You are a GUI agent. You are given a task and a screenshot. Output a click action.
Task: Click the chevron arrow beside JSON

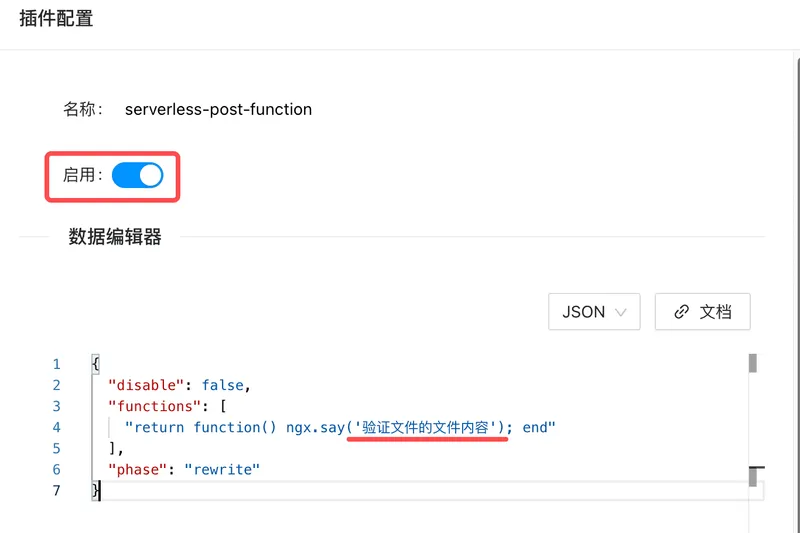pyautogui.click(x=621, y=313)
